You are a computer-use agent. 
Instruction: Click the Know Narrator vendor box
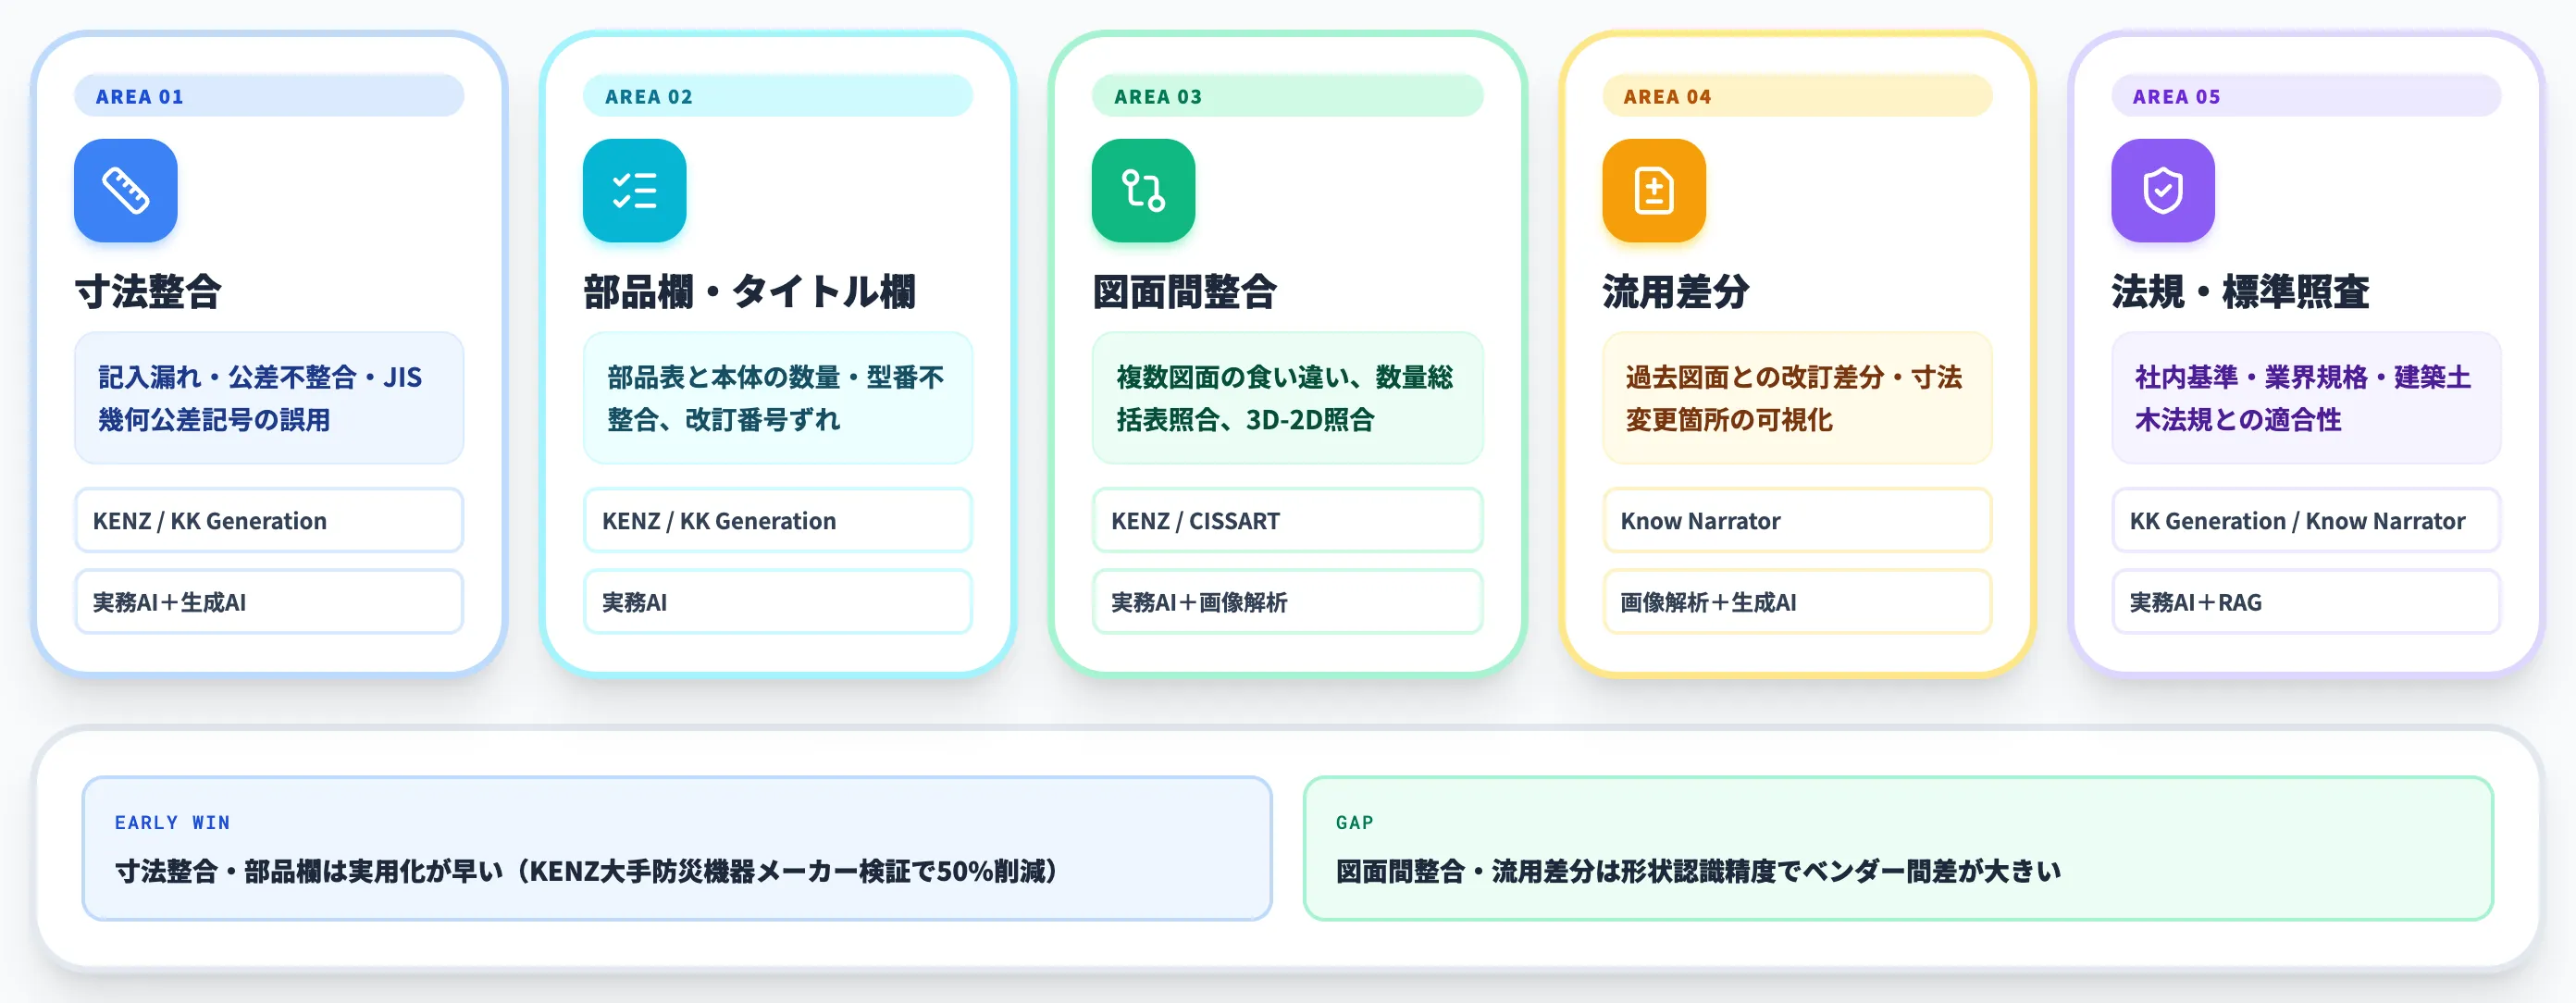(x=1797, y=520)
